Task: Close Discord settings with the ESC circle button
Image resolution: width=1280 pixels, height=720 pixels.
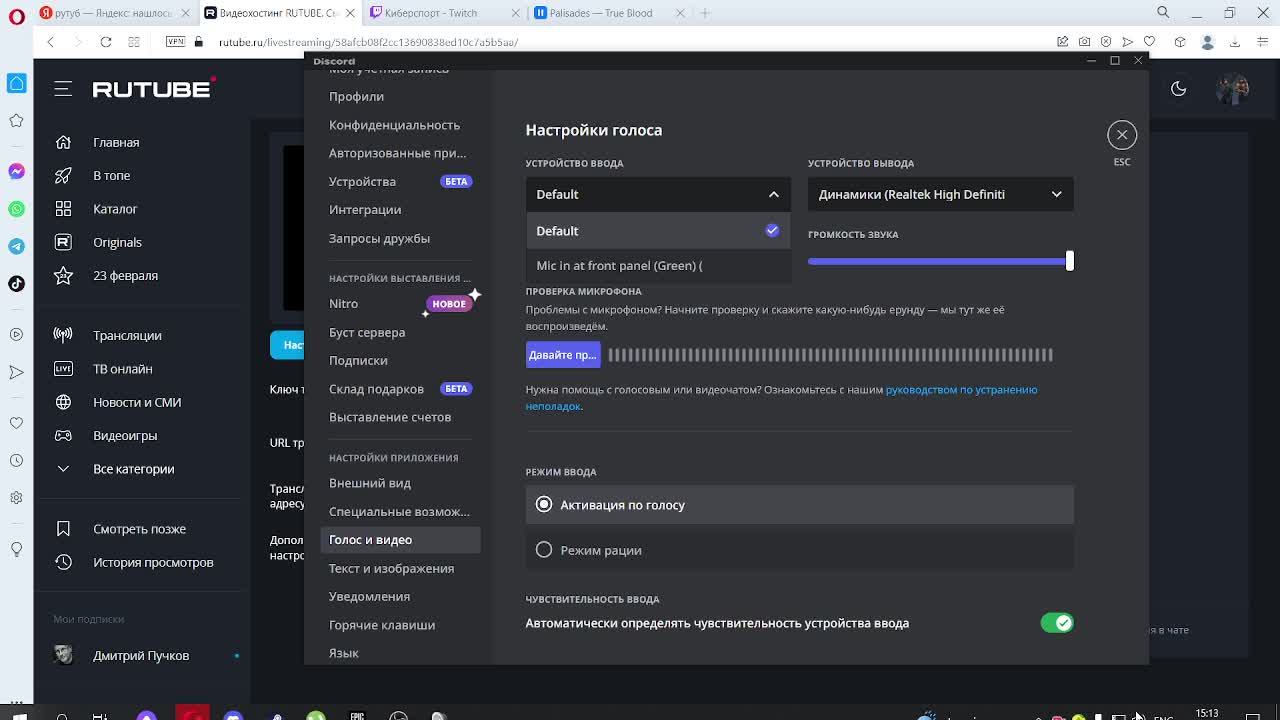Action: click(1122, 135)
